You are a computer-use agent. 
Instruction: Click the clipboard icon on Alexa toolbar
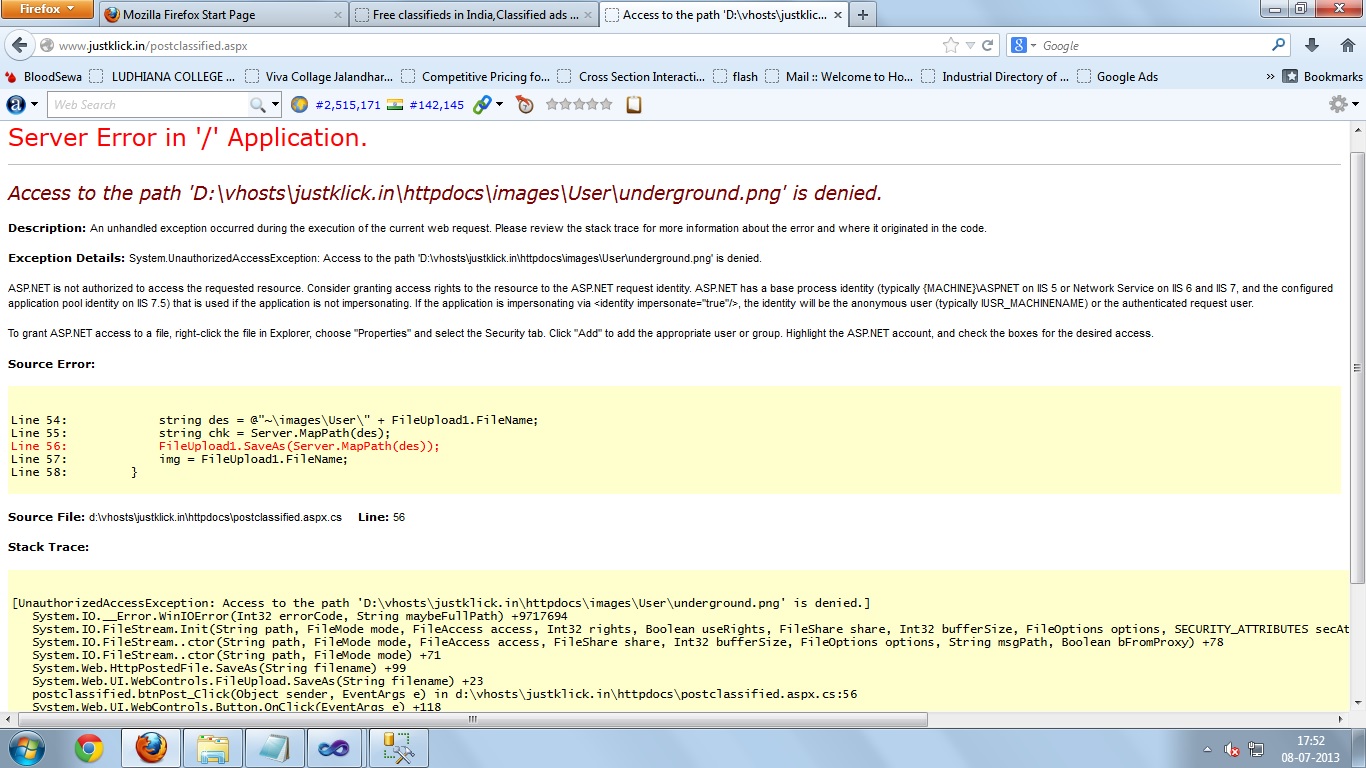pos(633,104)
